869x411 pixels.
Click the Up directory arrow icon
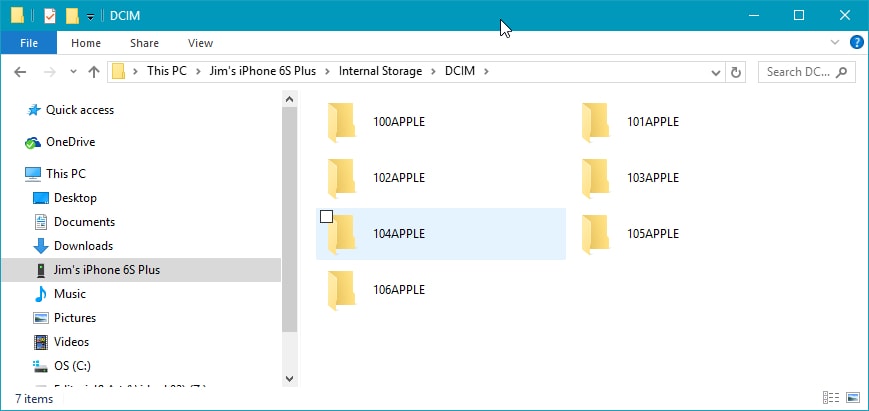pyautogui.click(x=94, y=72)
